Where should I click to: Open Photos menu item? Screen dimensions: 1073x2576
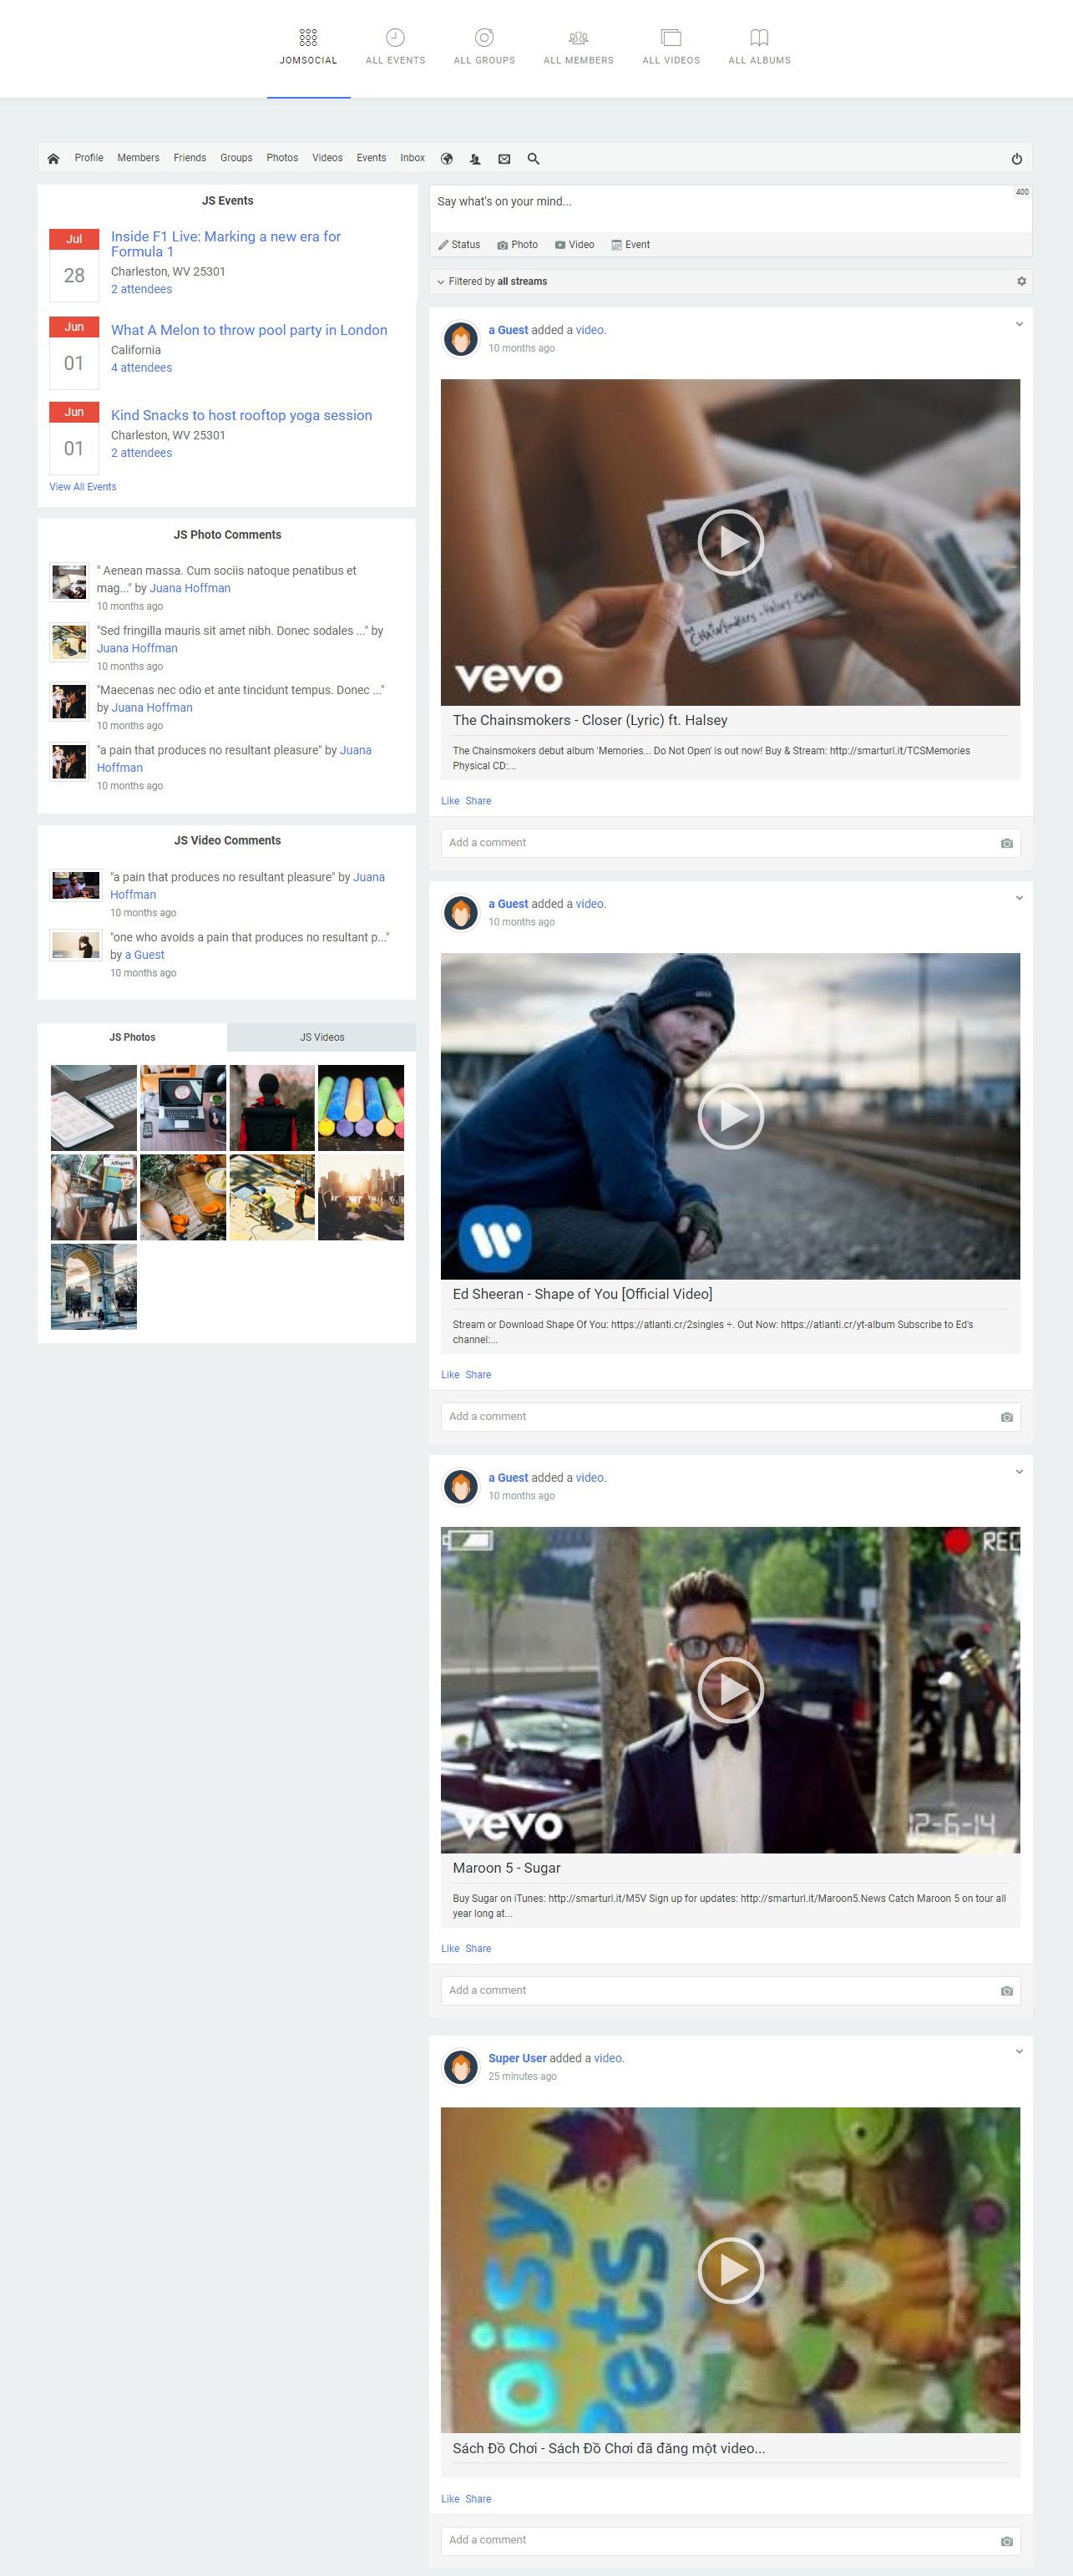282,158
